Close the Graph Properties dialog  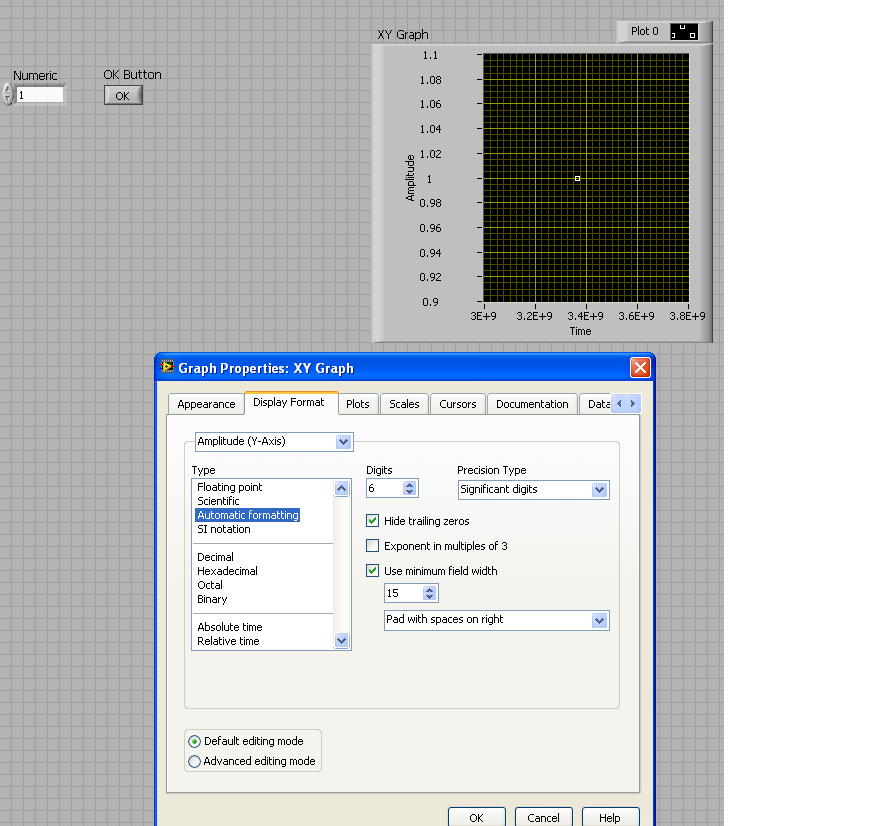tap(640, 367)
